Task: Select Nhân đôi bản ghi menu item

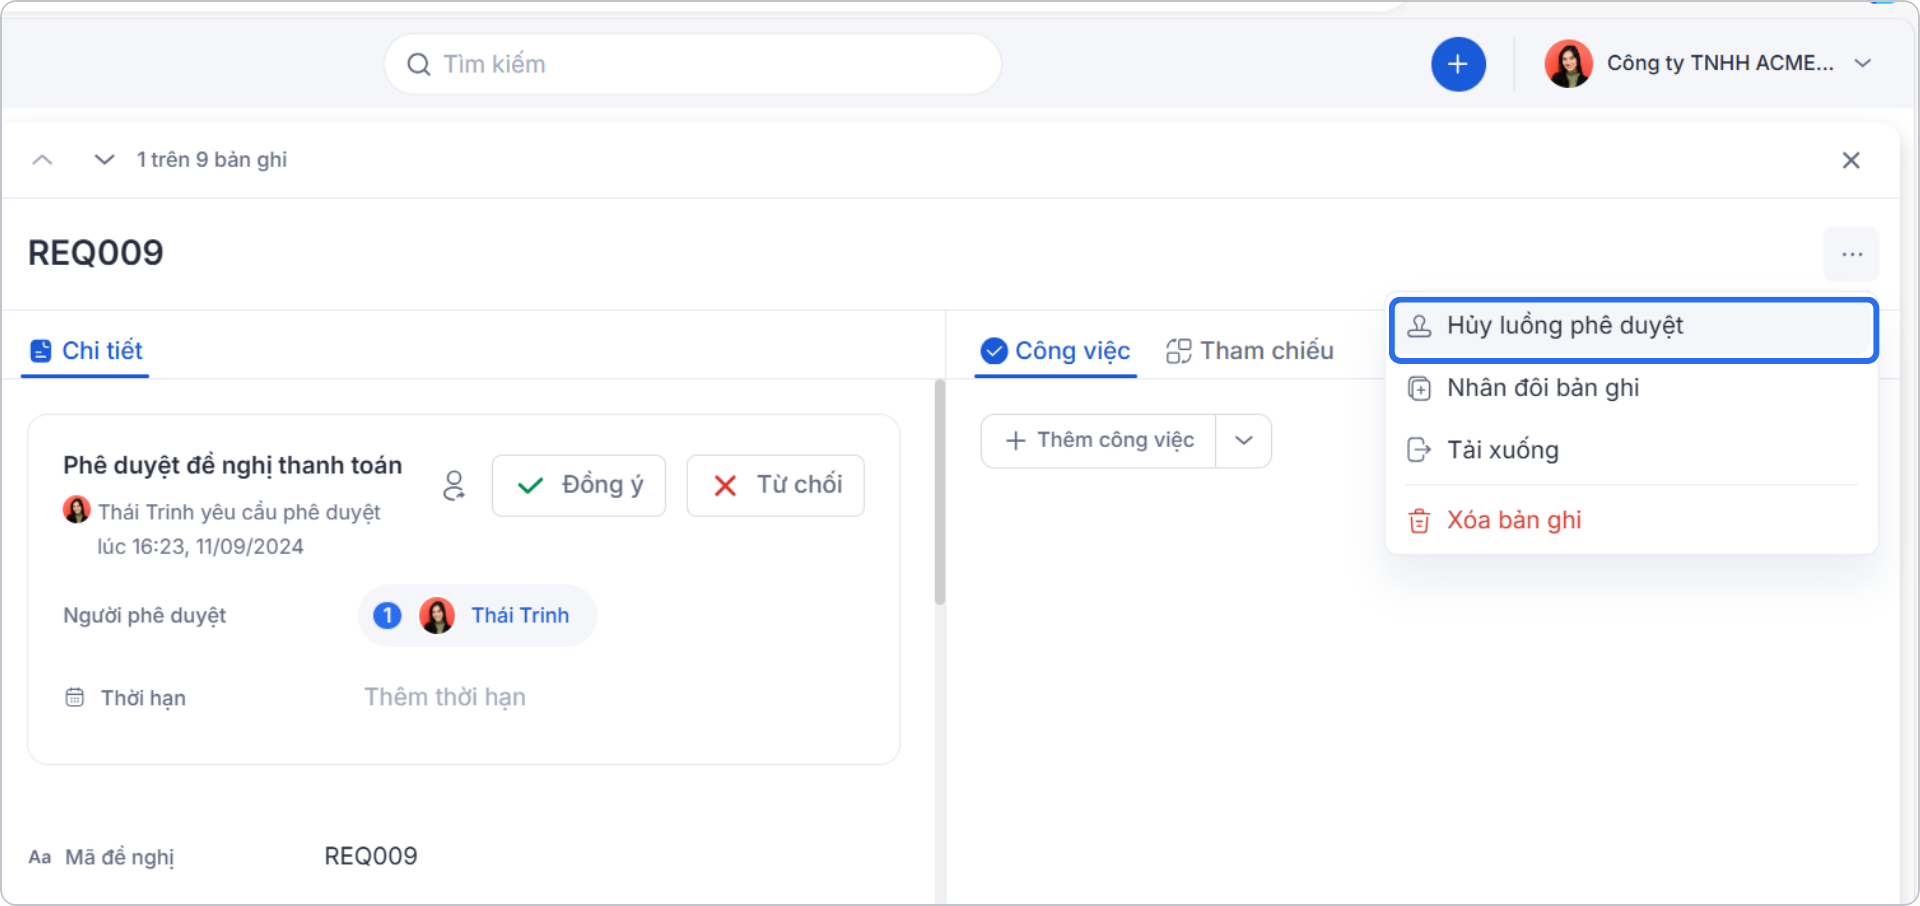Action: 1634,388
